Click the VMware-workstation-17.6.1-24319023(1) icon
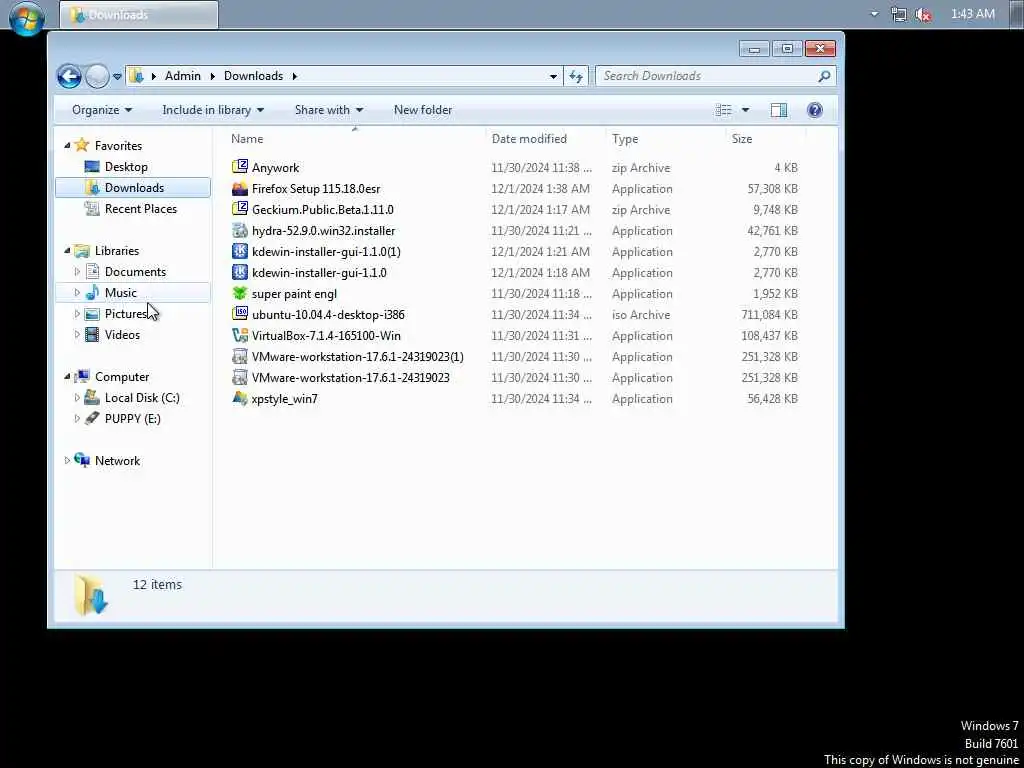Screen dimensions: 1024x768 click(240, 357)
